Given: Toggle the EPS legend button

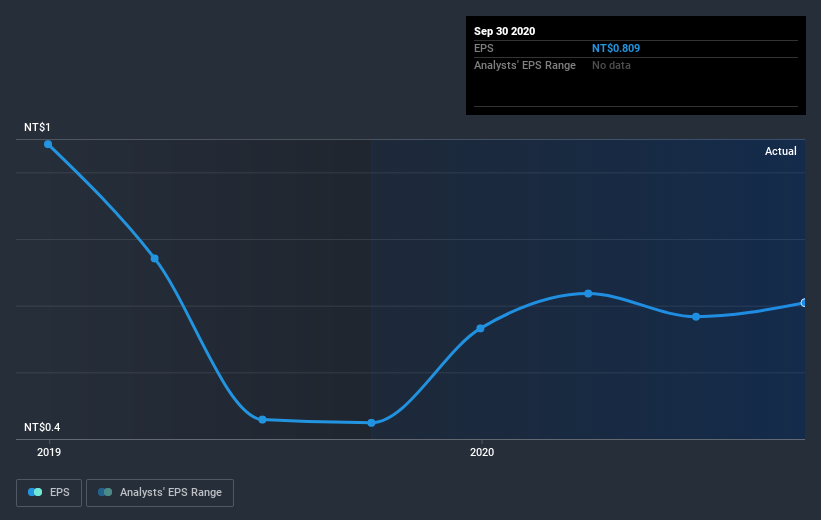Looking at the screenshot, I should [x=49, y=493].
